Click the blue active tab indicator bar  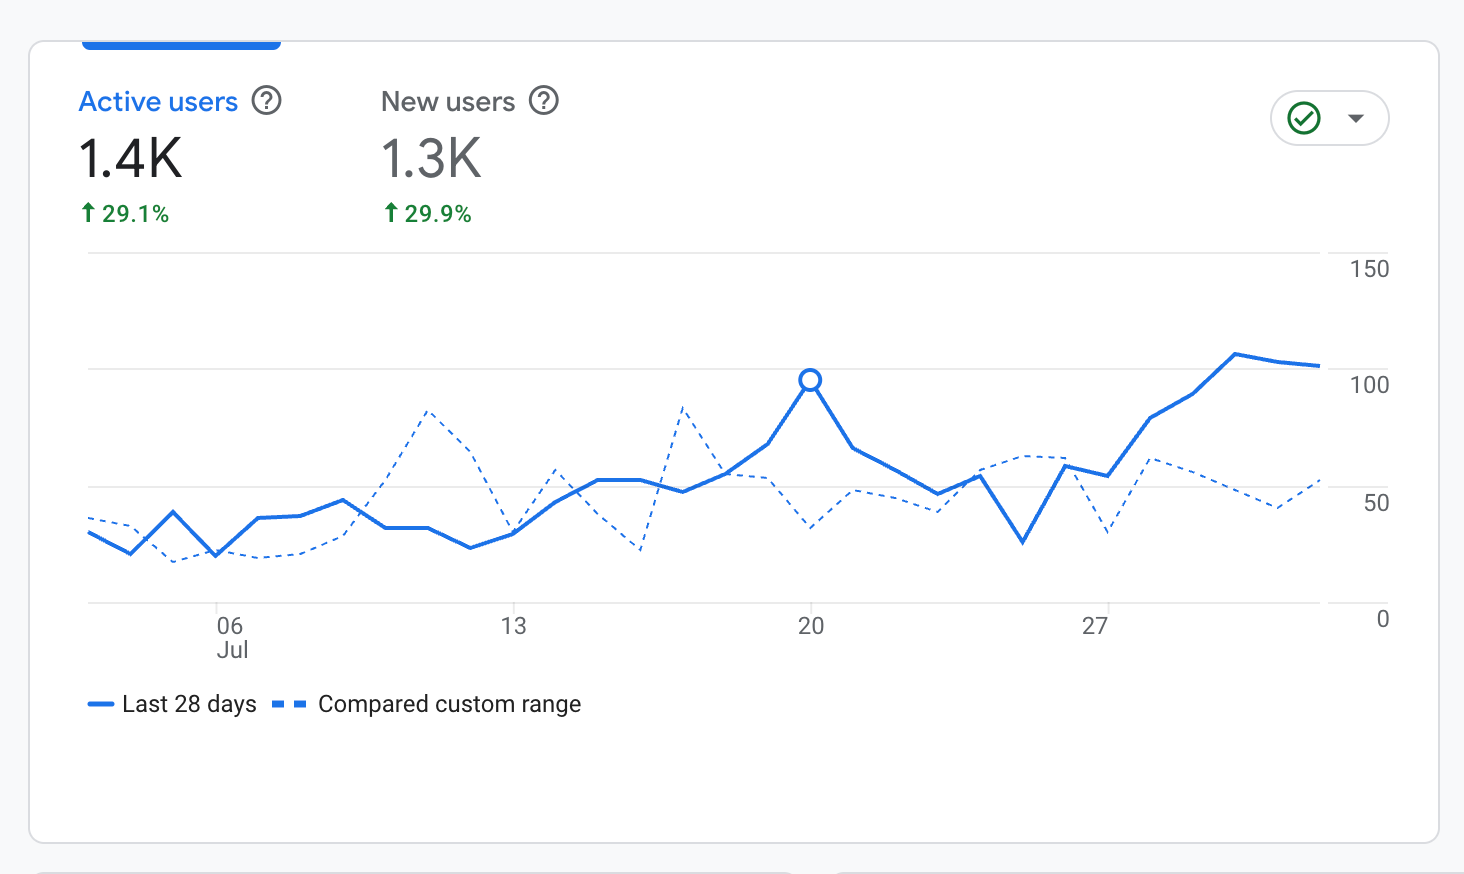(181, 45)
